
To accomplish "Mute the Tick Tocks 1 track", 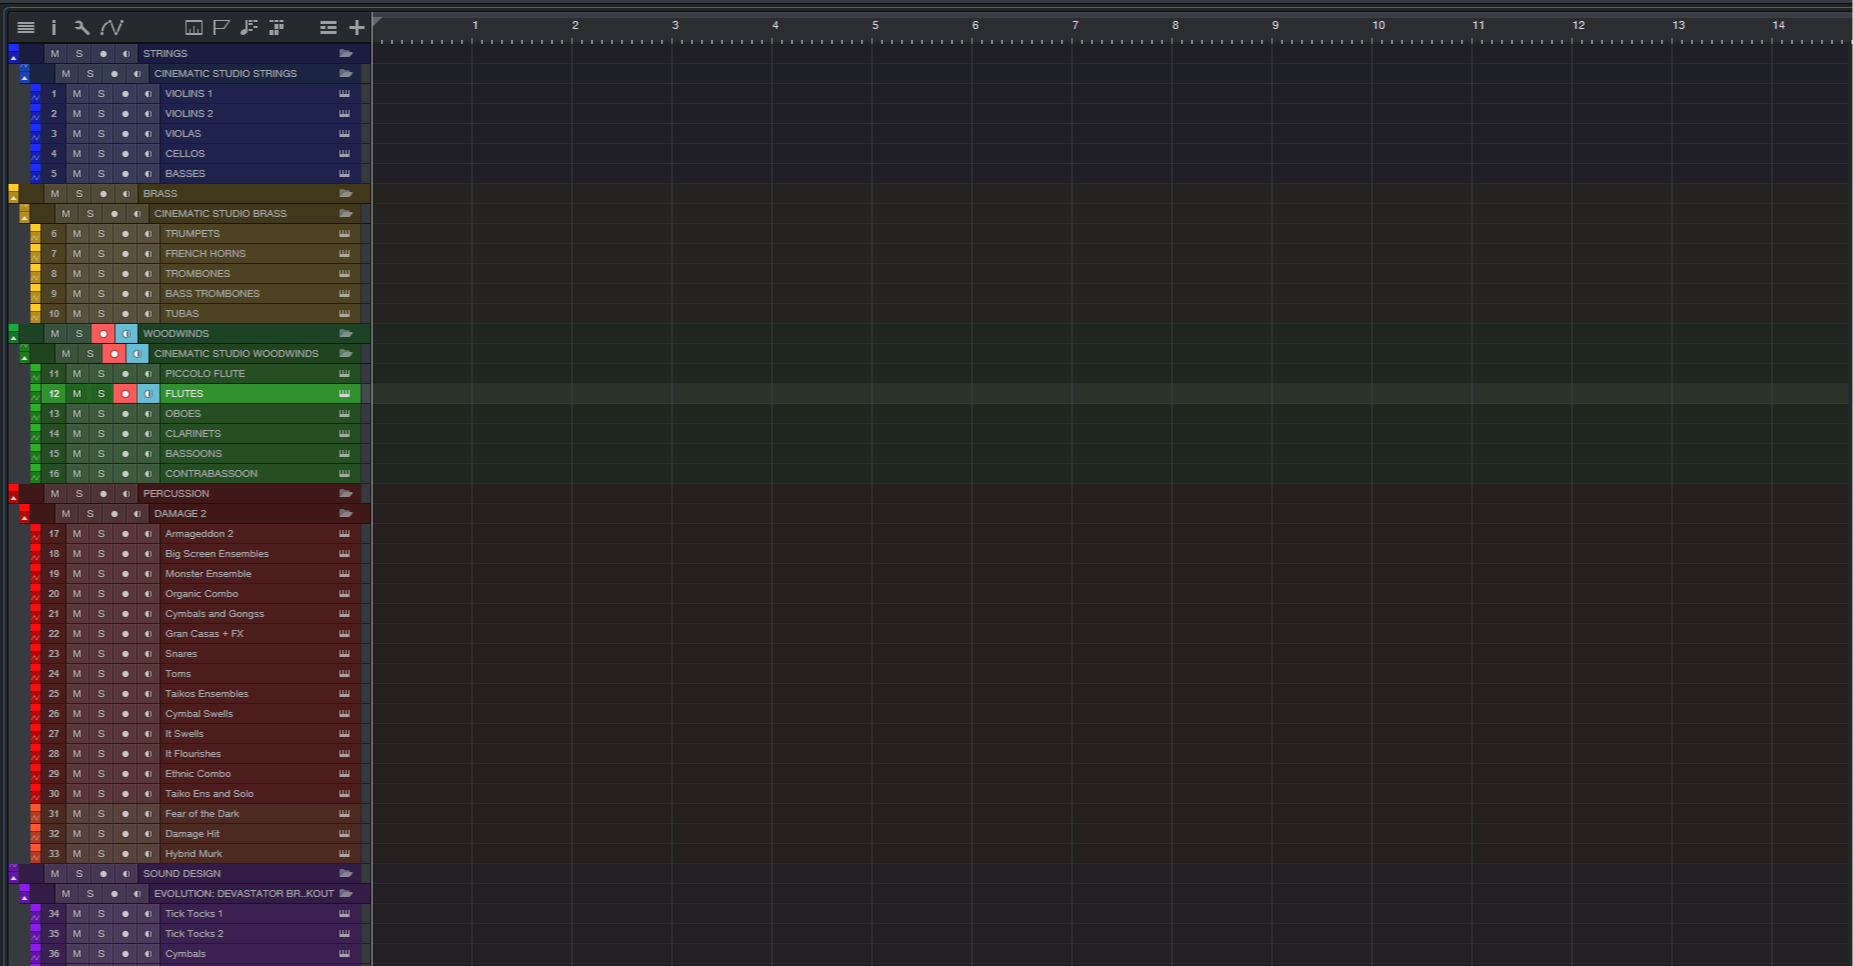I will [77, 914].
